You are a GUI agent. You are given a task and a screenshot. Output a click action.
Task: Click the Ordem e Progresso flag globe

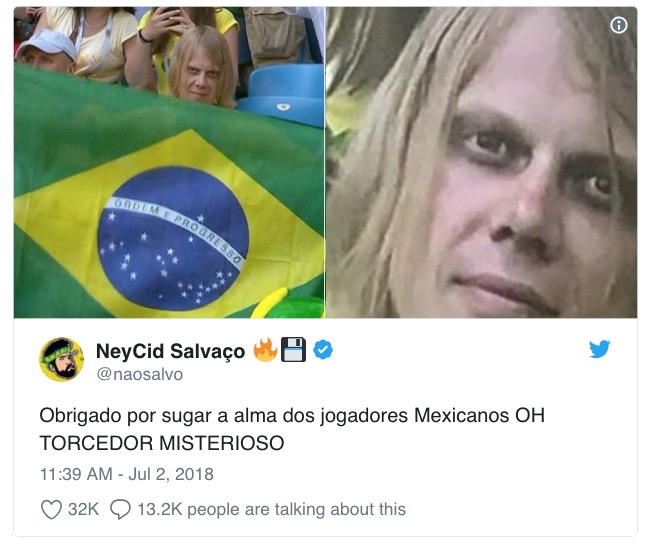coord(173,238)
